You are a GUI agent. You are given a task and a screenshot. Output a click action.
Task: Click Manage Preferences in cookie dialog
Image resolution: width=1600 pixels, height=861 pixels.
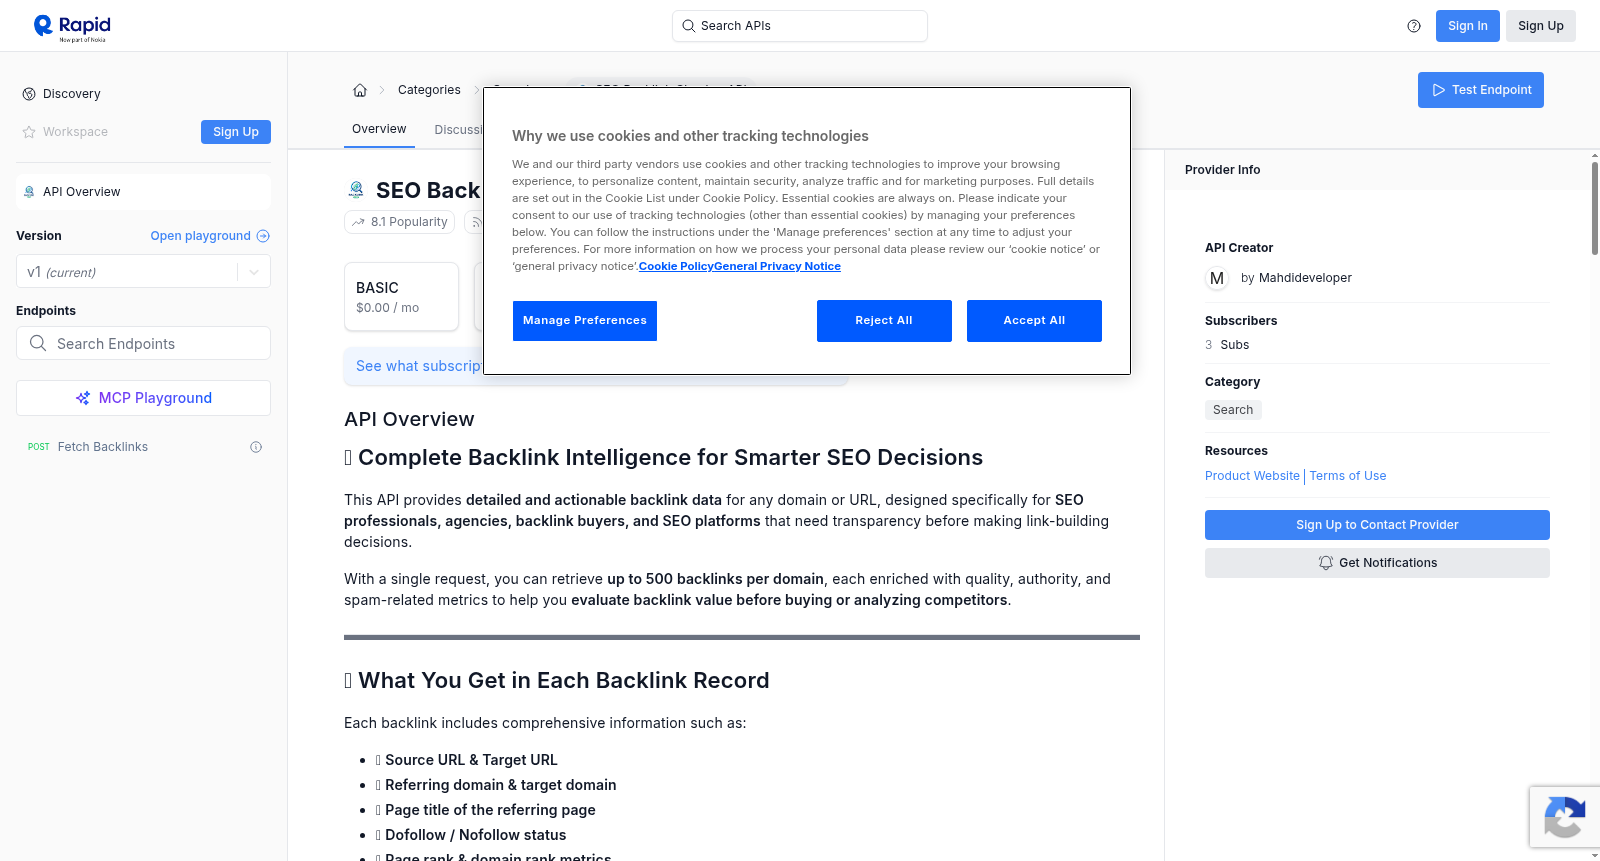(x=585, y=321)
